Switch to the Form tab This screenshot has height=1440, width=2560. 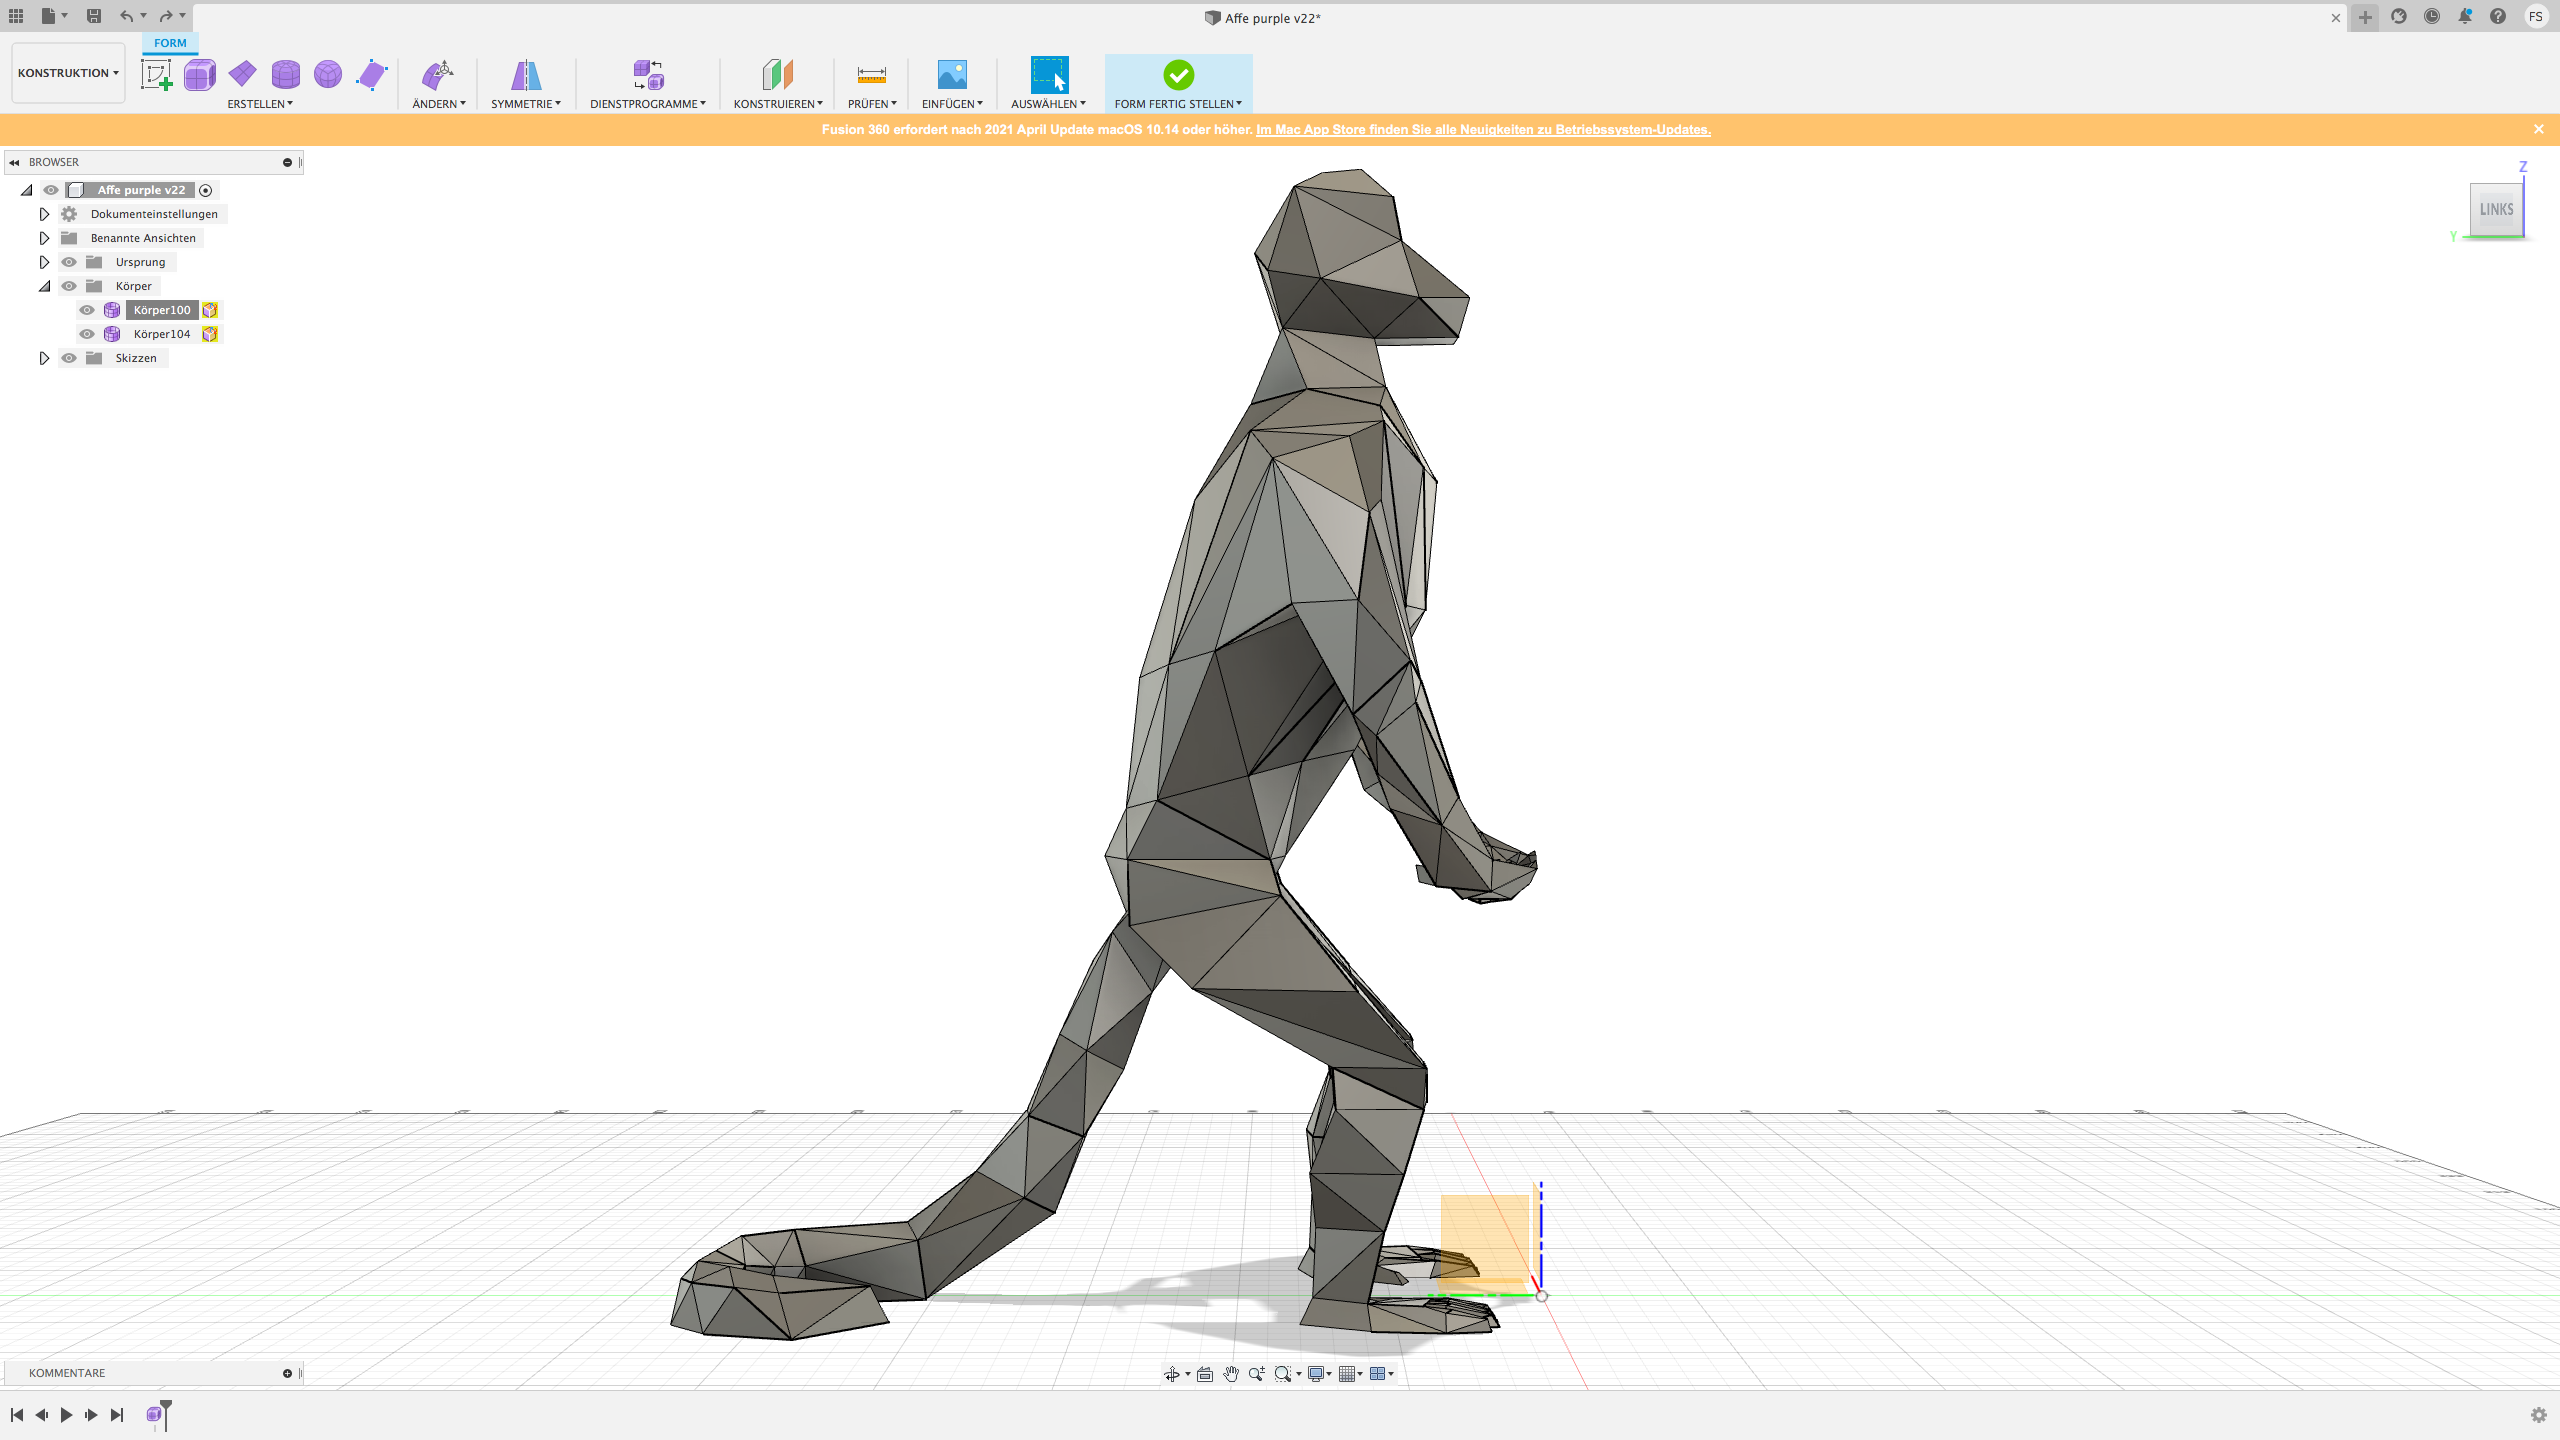point(170,43)
